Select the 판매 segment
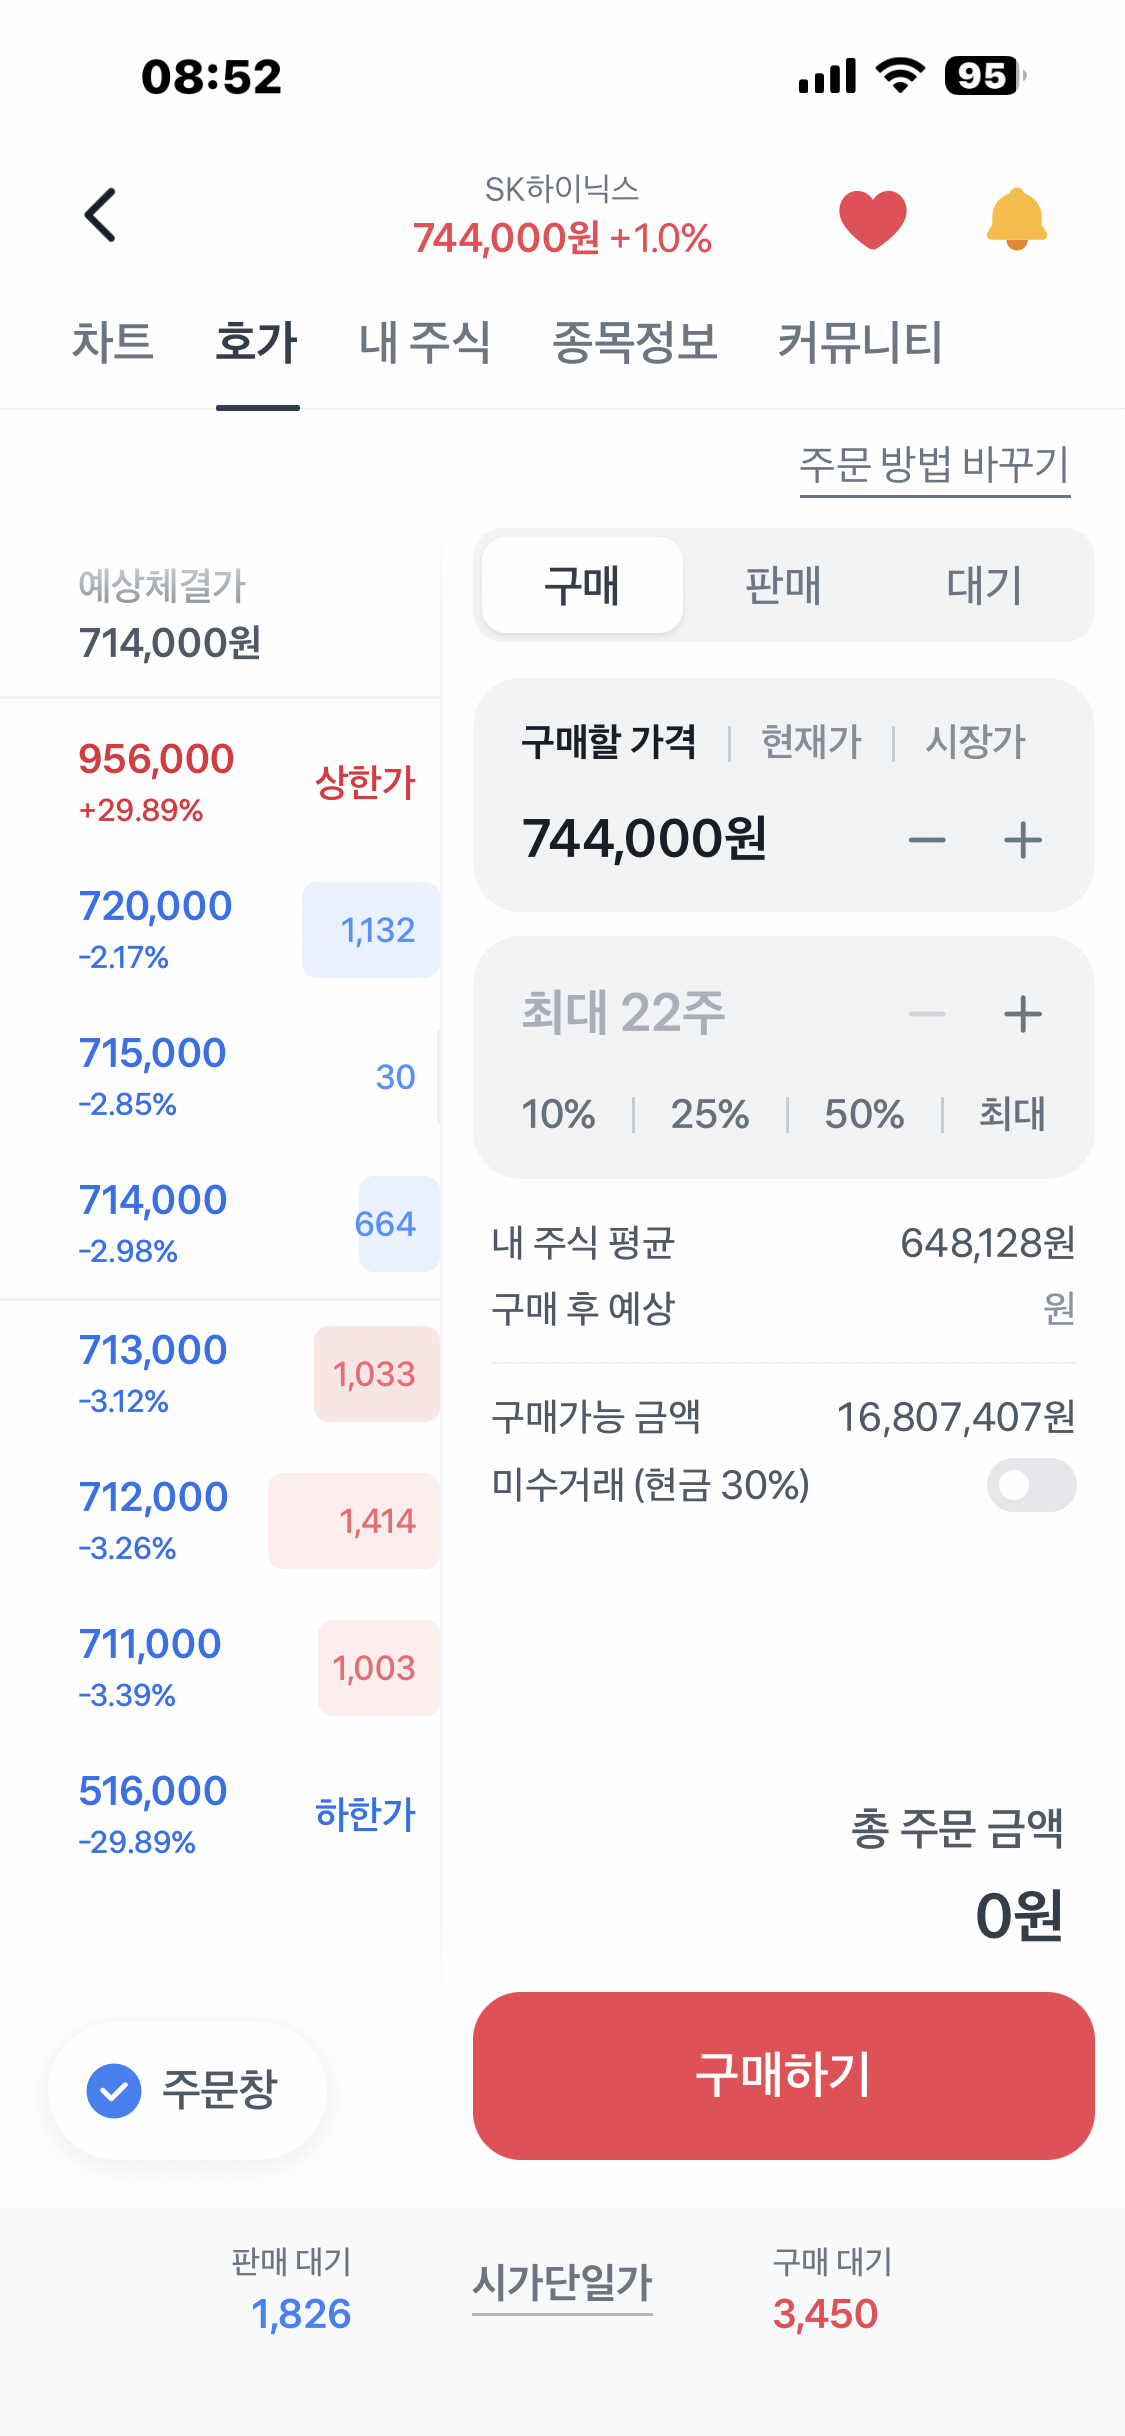The image size is (1125, 2436). [783, 585]
